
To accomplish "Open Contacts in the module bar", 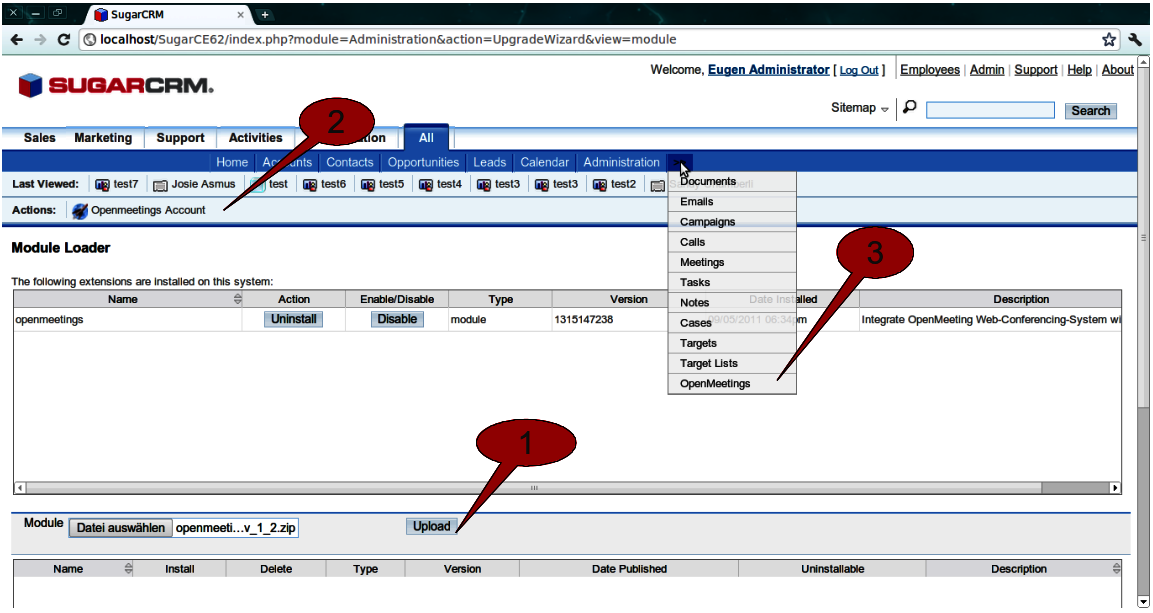I will pyautogui.click(x=349, y=162).
